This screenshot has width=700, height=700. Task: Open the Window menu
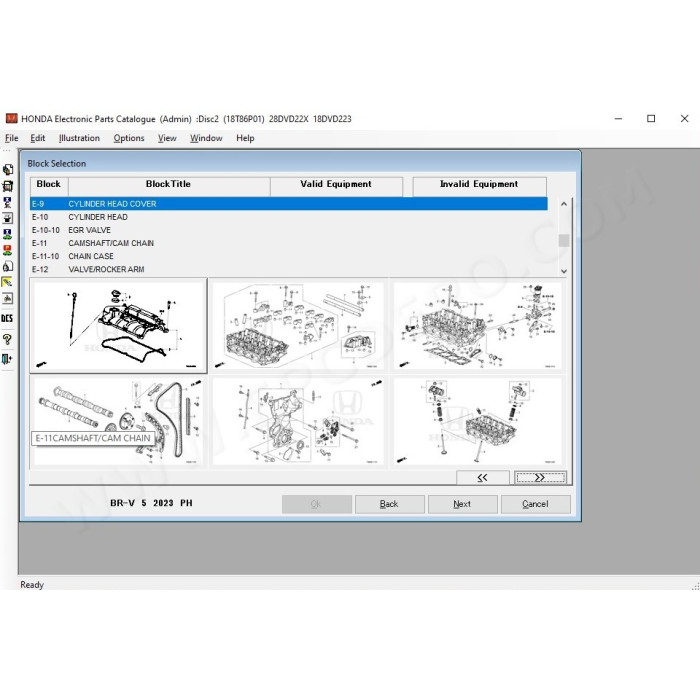click(206, 138)
